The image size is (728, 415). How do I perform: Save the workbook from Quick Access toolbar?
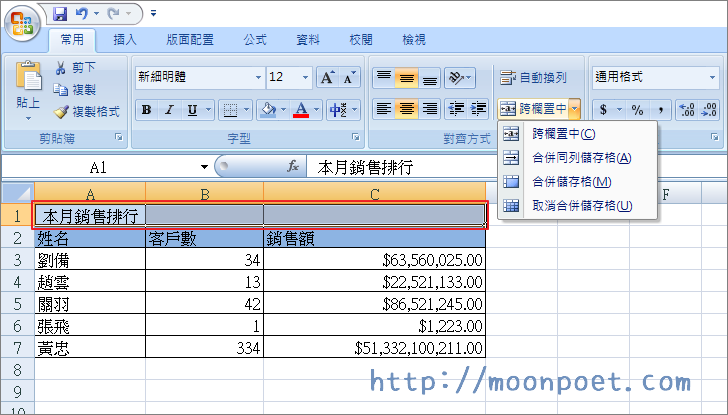[x=60, y=14]
